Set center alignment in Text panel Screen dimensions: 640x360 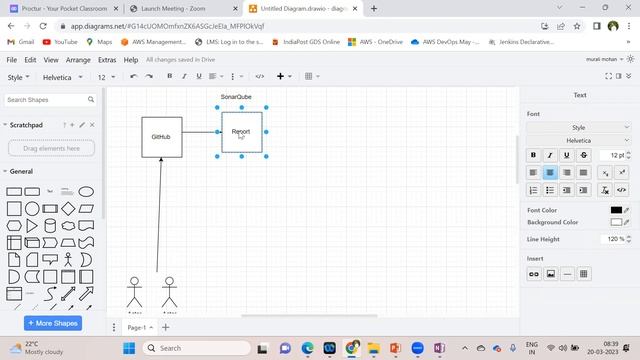tap(550, 173)
